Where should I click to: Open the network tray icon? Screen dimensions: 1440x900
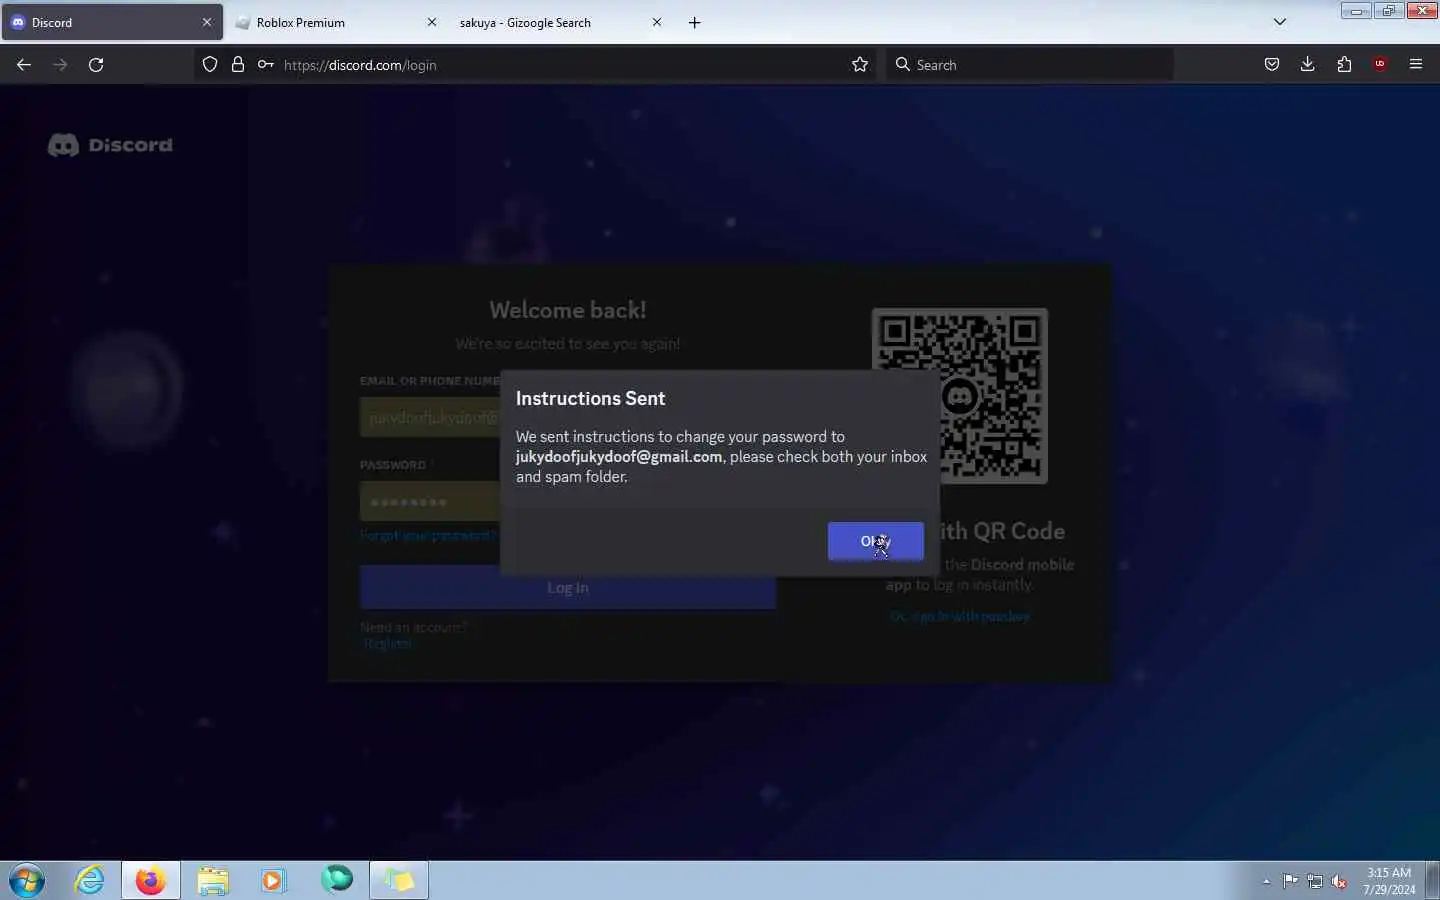click(1315, 881)
